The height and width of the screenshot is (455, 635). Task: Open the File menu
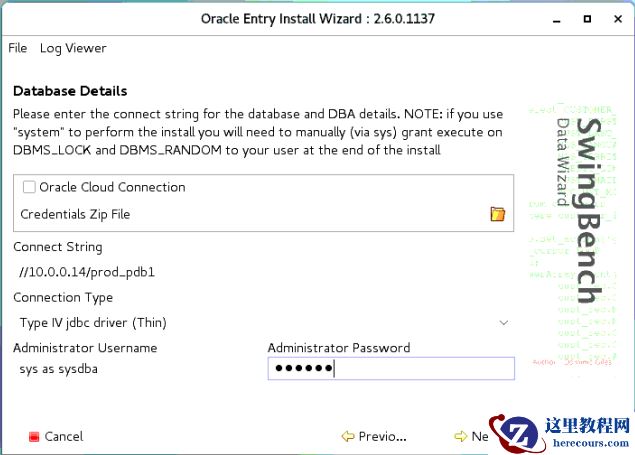point(17,48)
